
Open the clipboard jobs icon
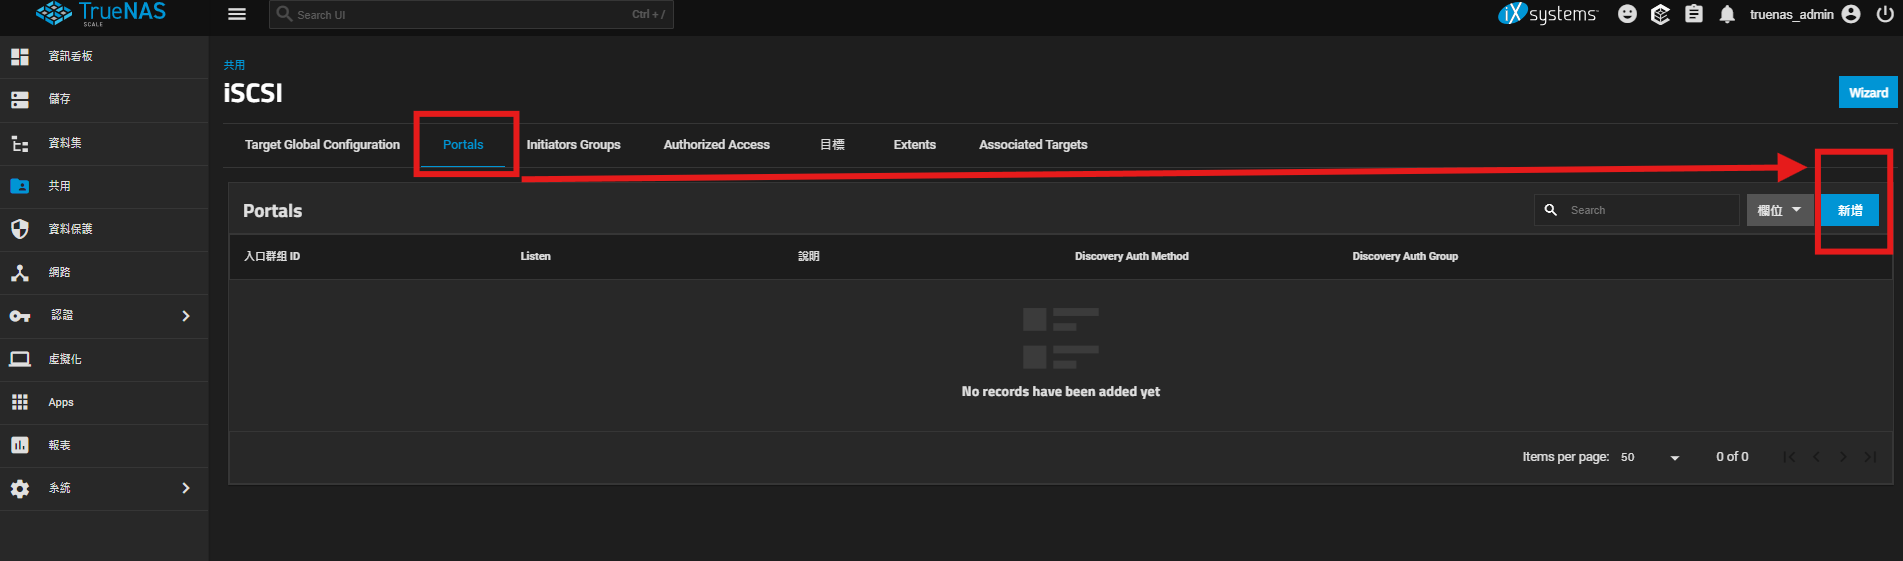point(1694,14)
